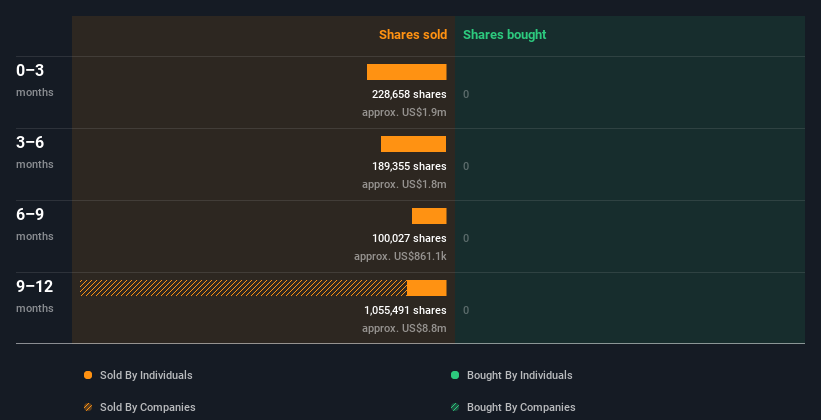The height and width of the screenshot is (420, 821).
Task: Toggle the Bought By Individuals legend label
Action: pyautogui.click(x=519, y=375)
